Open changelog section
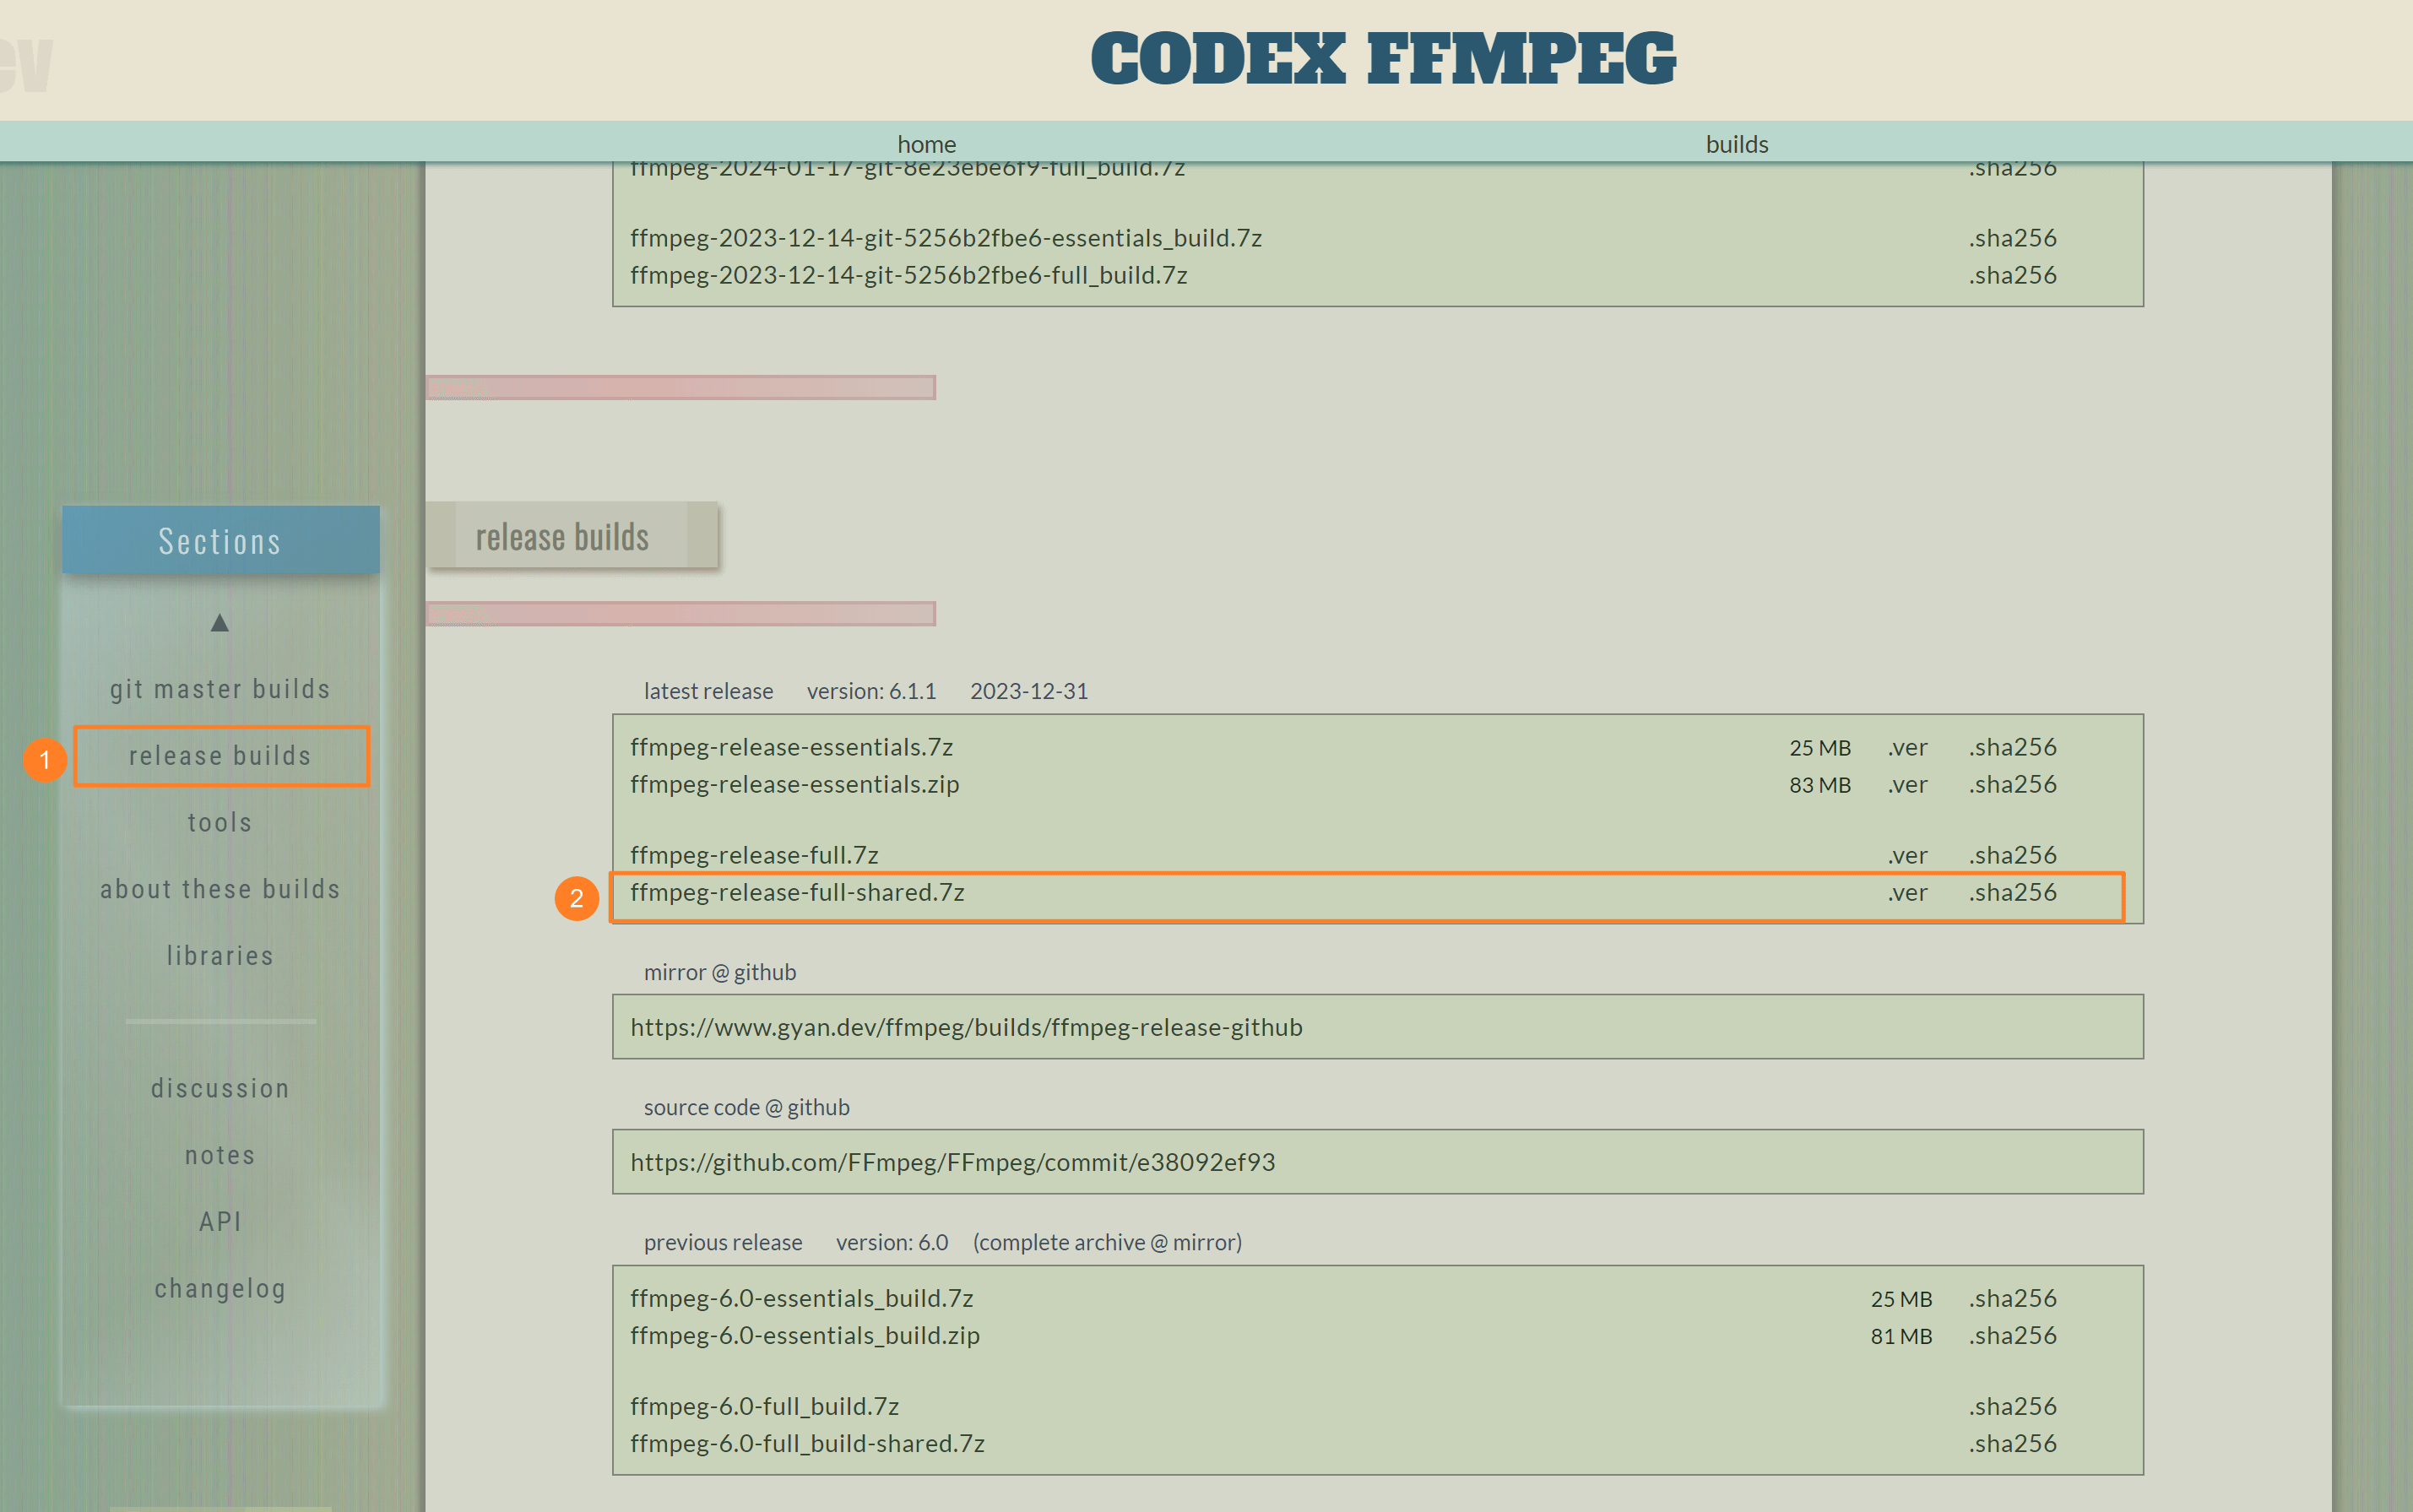The image size is (2413, 1512). pos(220,1289)
